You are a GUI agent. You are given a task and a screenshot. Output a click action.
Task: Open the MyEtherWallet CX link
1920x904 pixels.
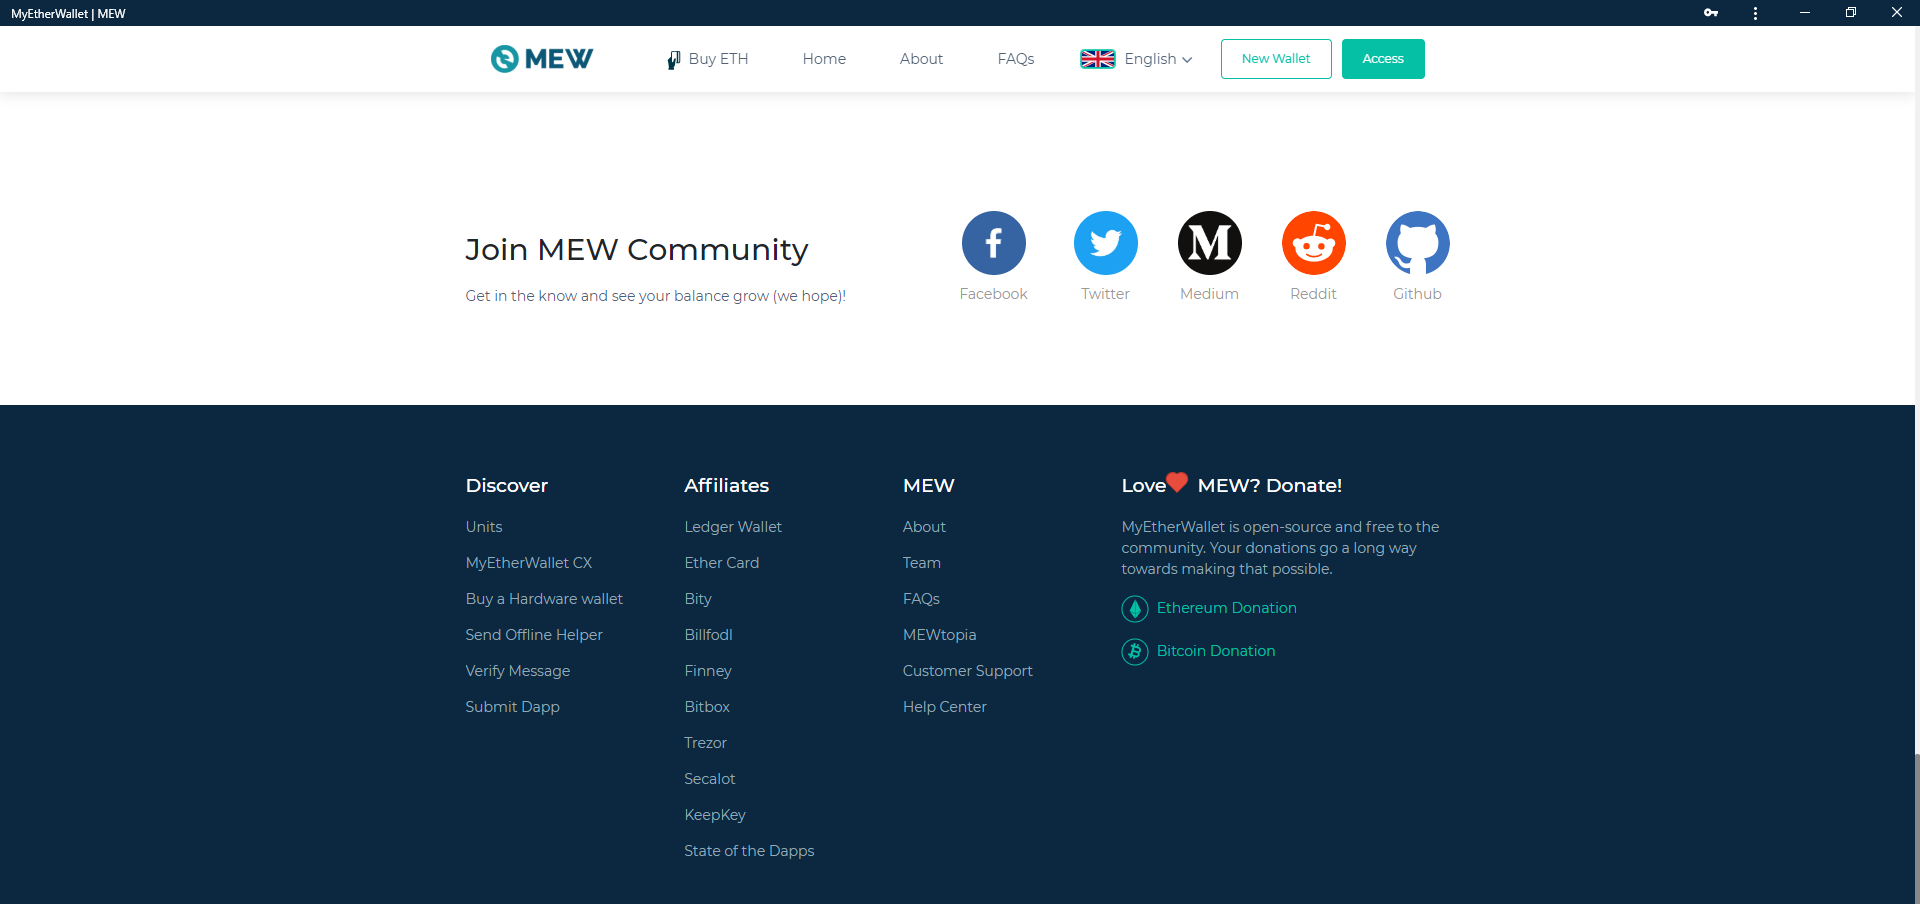point(529,563)
